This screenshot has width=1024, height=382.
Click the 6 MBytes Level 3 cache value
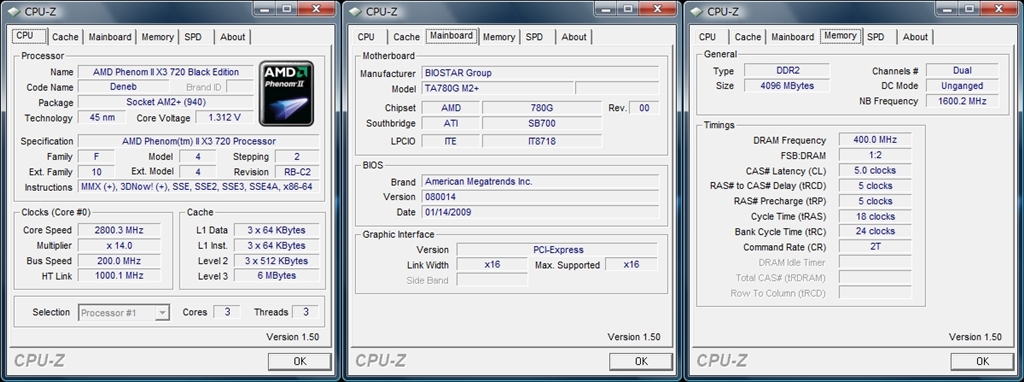[x=276, y=276]
